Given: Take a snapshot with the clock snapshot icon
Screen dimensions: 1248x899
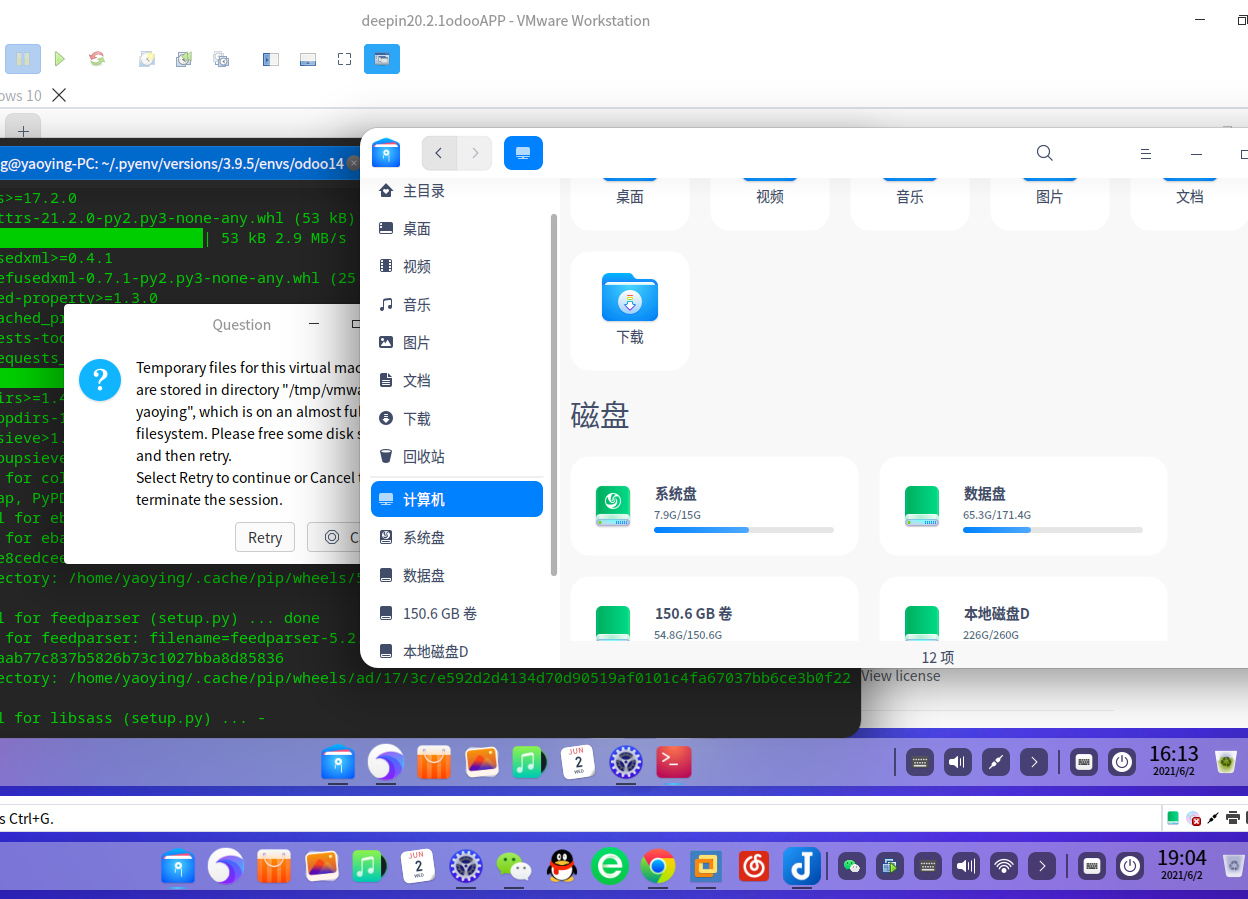Looking at the screenshot, I should [x=147, y=59].
